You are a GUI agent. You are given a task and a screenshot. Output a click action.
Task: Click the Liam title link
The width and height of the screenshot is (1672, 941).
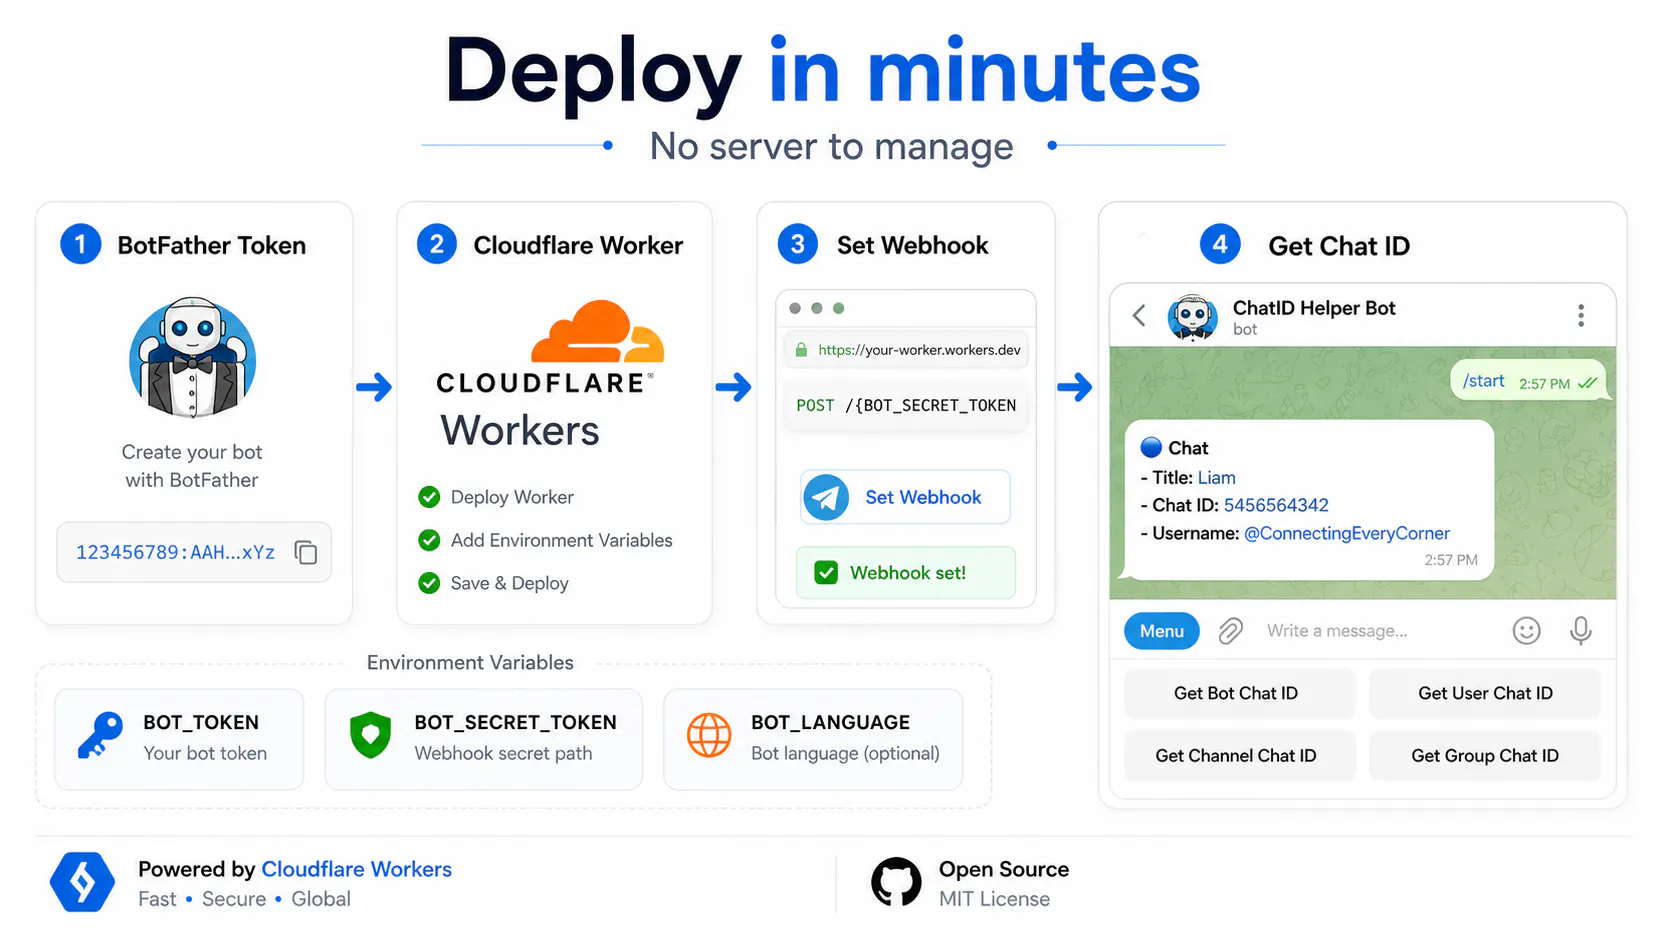(x=1216, y=477)
